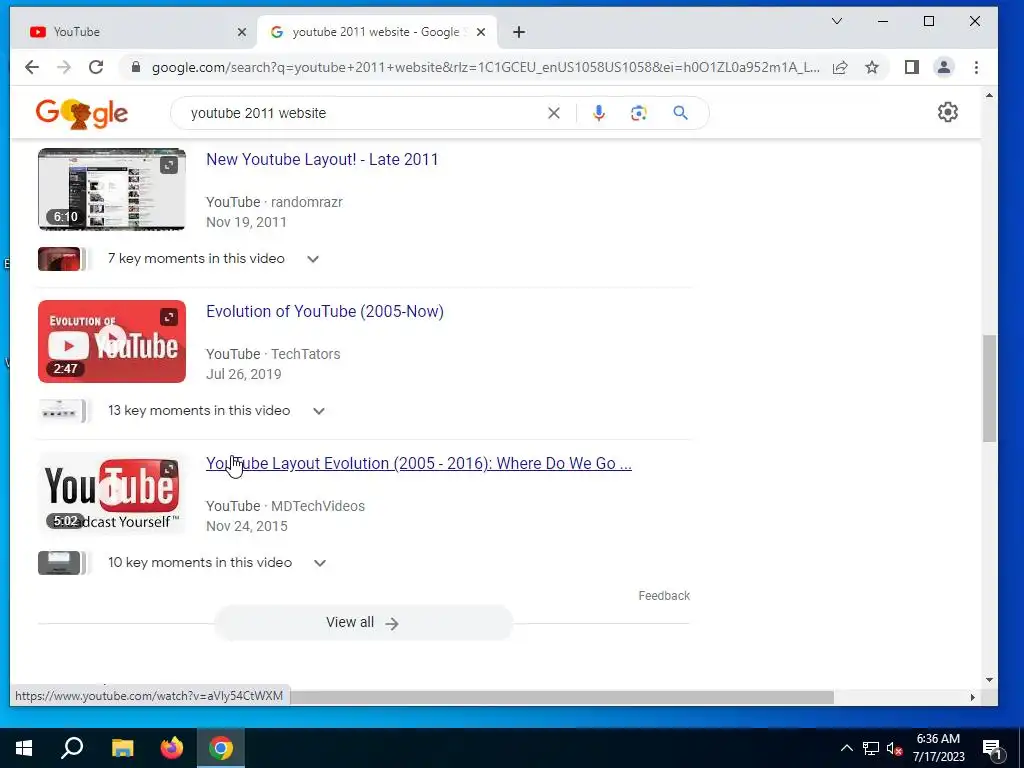The image size is (1024, 768).
Task: Expand 10 key moments in this video
Action: 319,563
